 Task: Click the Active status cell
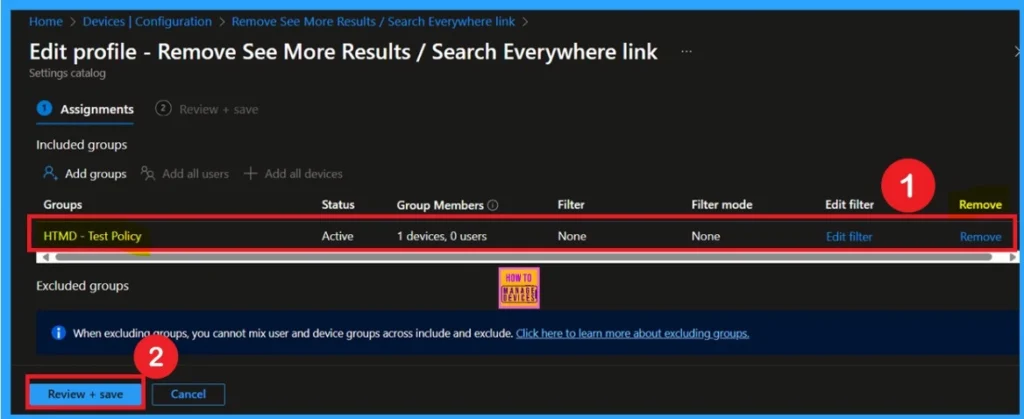[337, 236]
